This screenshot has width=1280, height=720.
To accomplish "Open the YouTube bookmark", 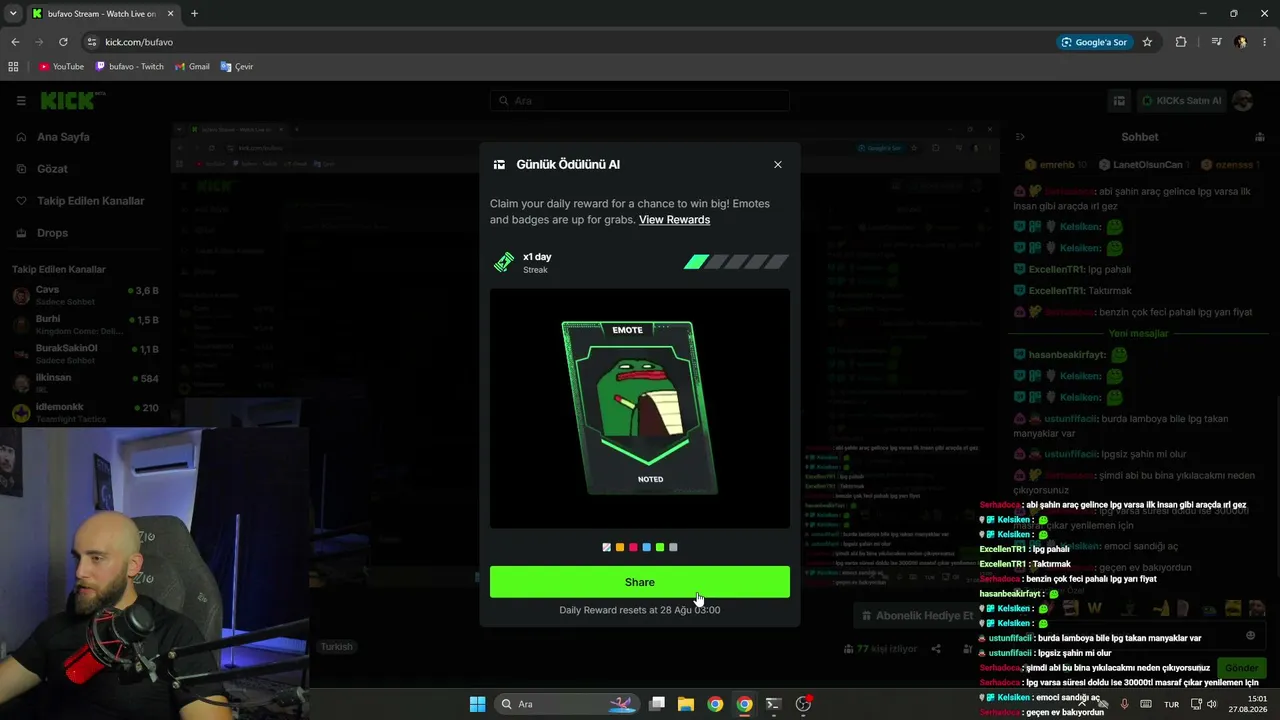I will (x=61, y=67).
